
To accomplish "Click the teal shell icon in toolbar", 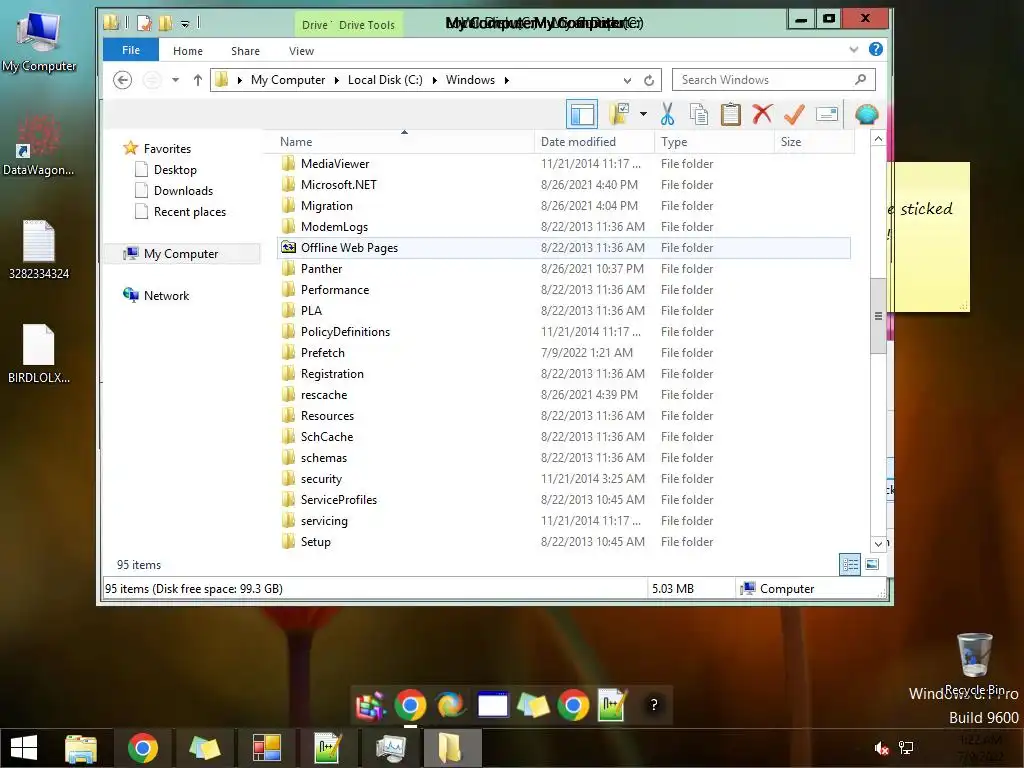I will tap(867, 114).
